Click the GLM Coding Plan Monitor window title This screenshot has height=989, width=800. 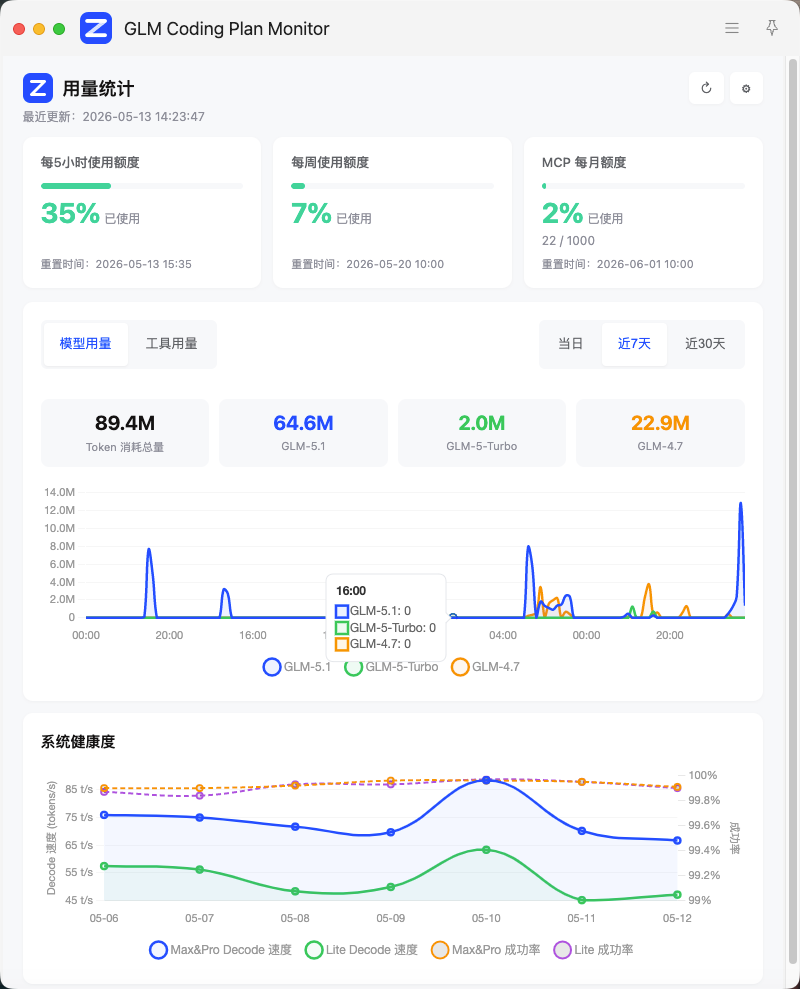tap(226, 29)
